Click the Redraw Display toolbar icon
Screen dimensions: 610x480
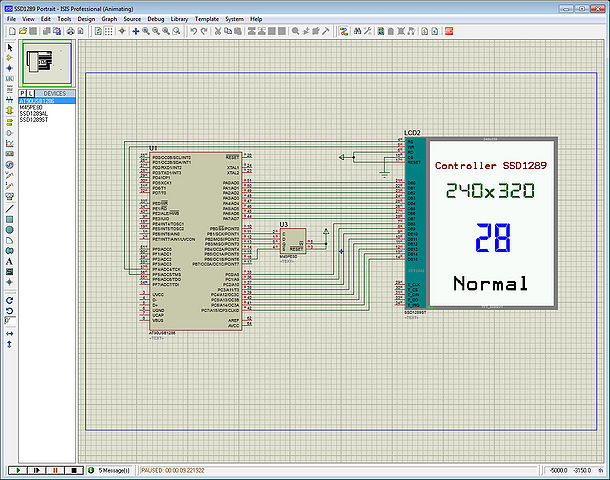click(x=98, y=31)
